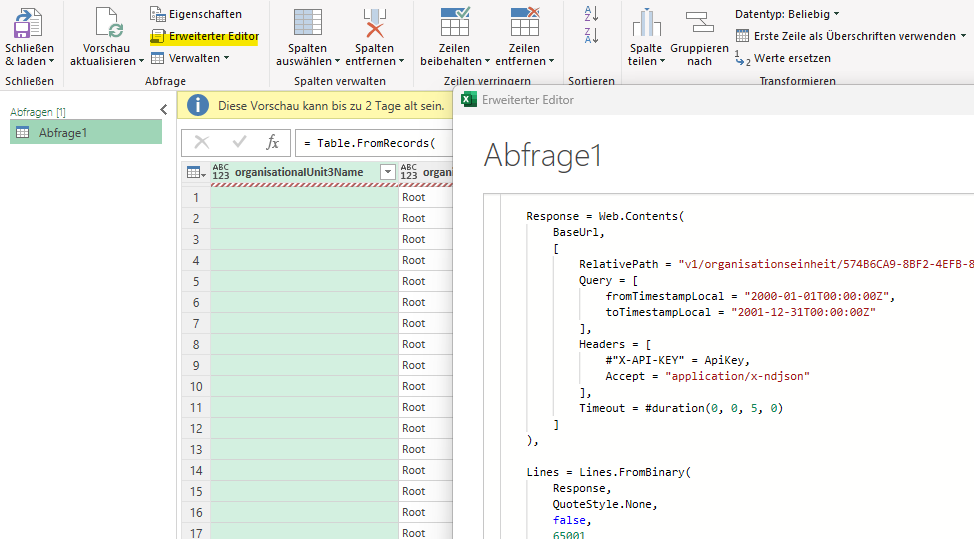The image size is (974, 539).
Task: Click the Vorschau aktualisieren icon
Action: point(107,23)
